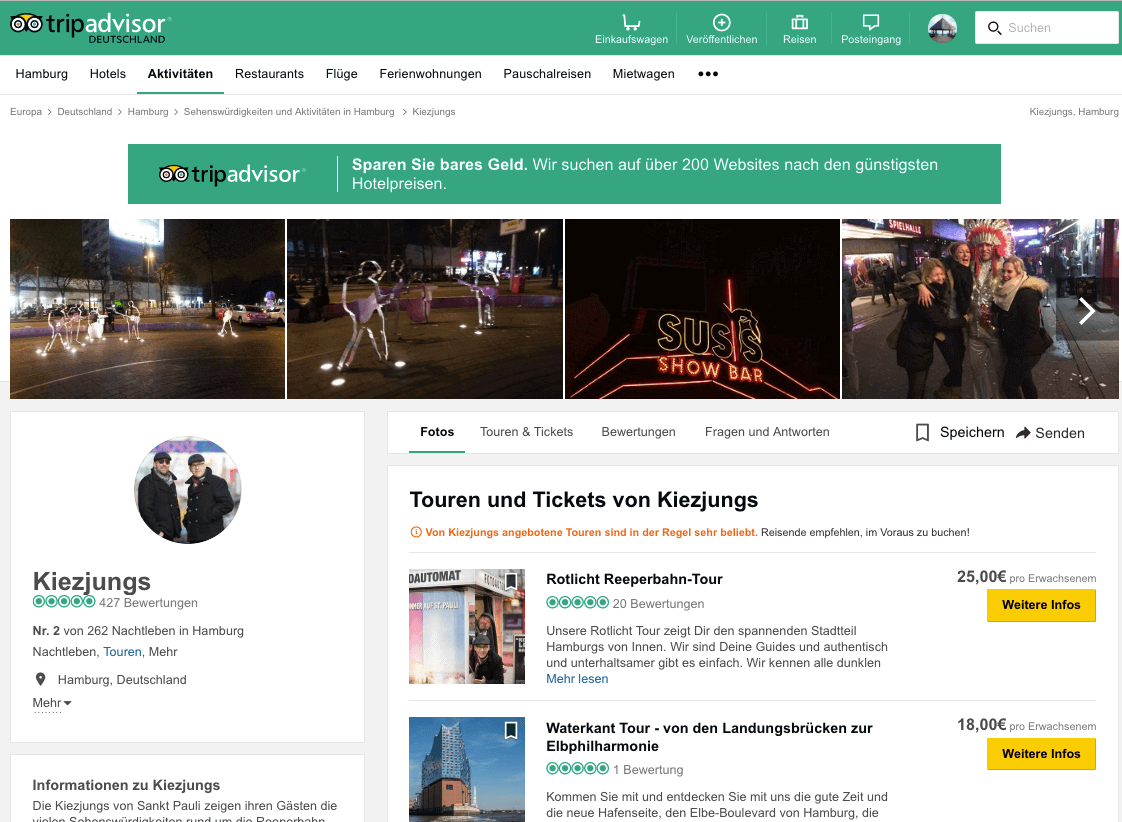This screenshot has width=1122, height=822.
Task: Click the Veröffentlichen plus icon
Action: [x=721, y=22]
